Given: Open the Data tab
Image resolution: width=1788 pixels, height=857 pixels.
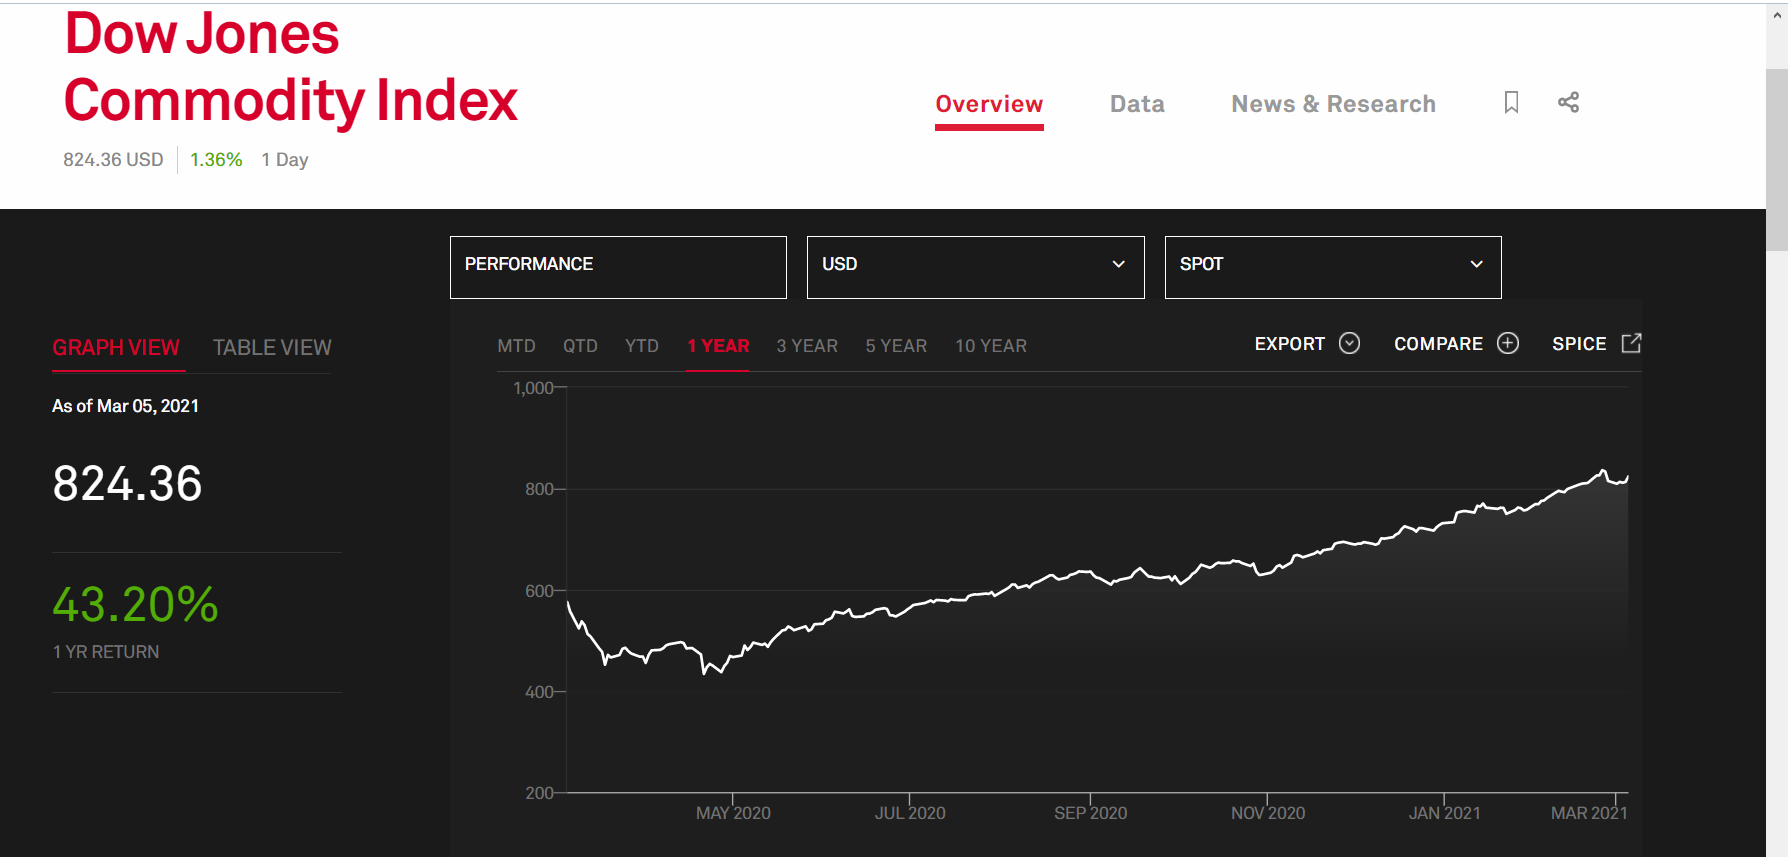Looking at the screenshot, I should coord(1137,104).
